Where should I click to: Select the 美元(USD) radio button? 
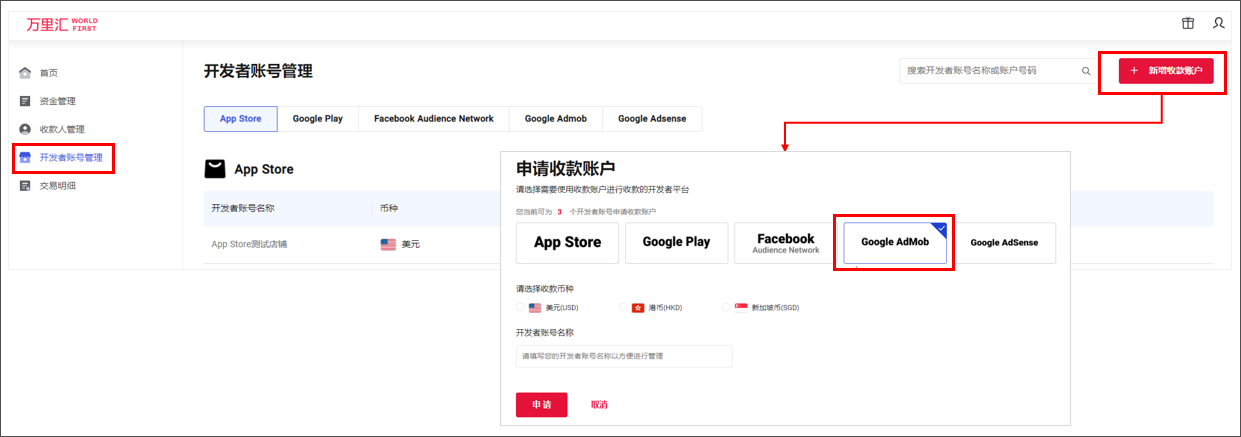point(521,308)
